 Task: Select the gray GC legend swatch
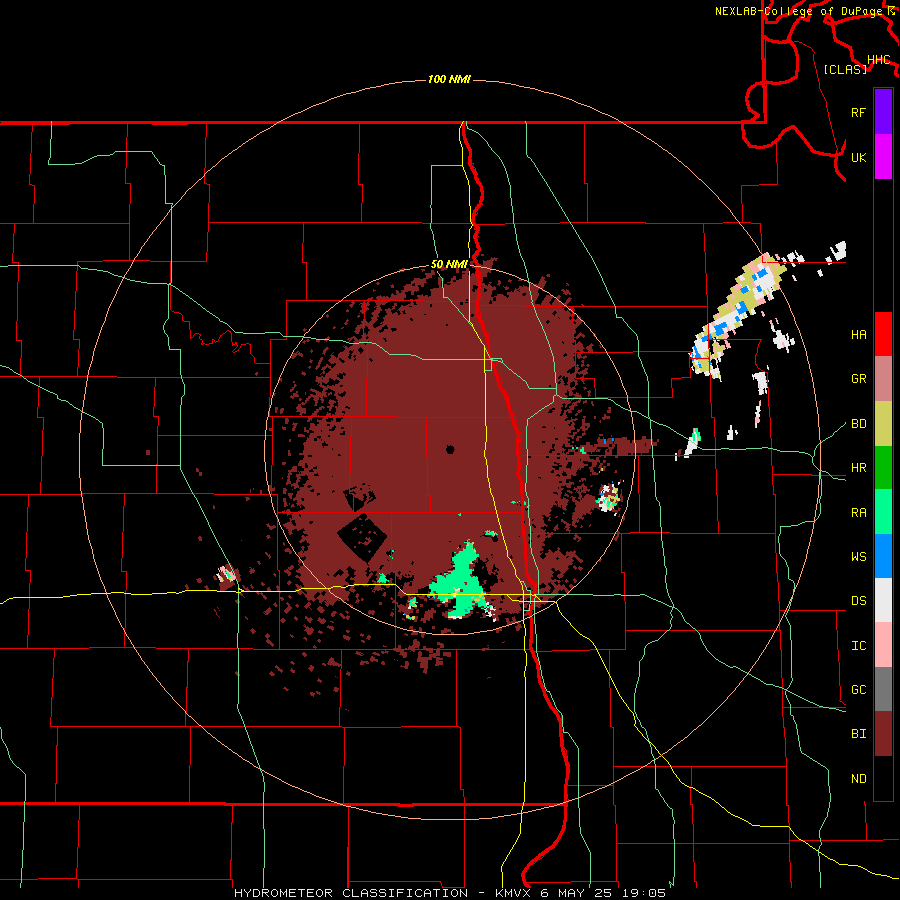883,689
